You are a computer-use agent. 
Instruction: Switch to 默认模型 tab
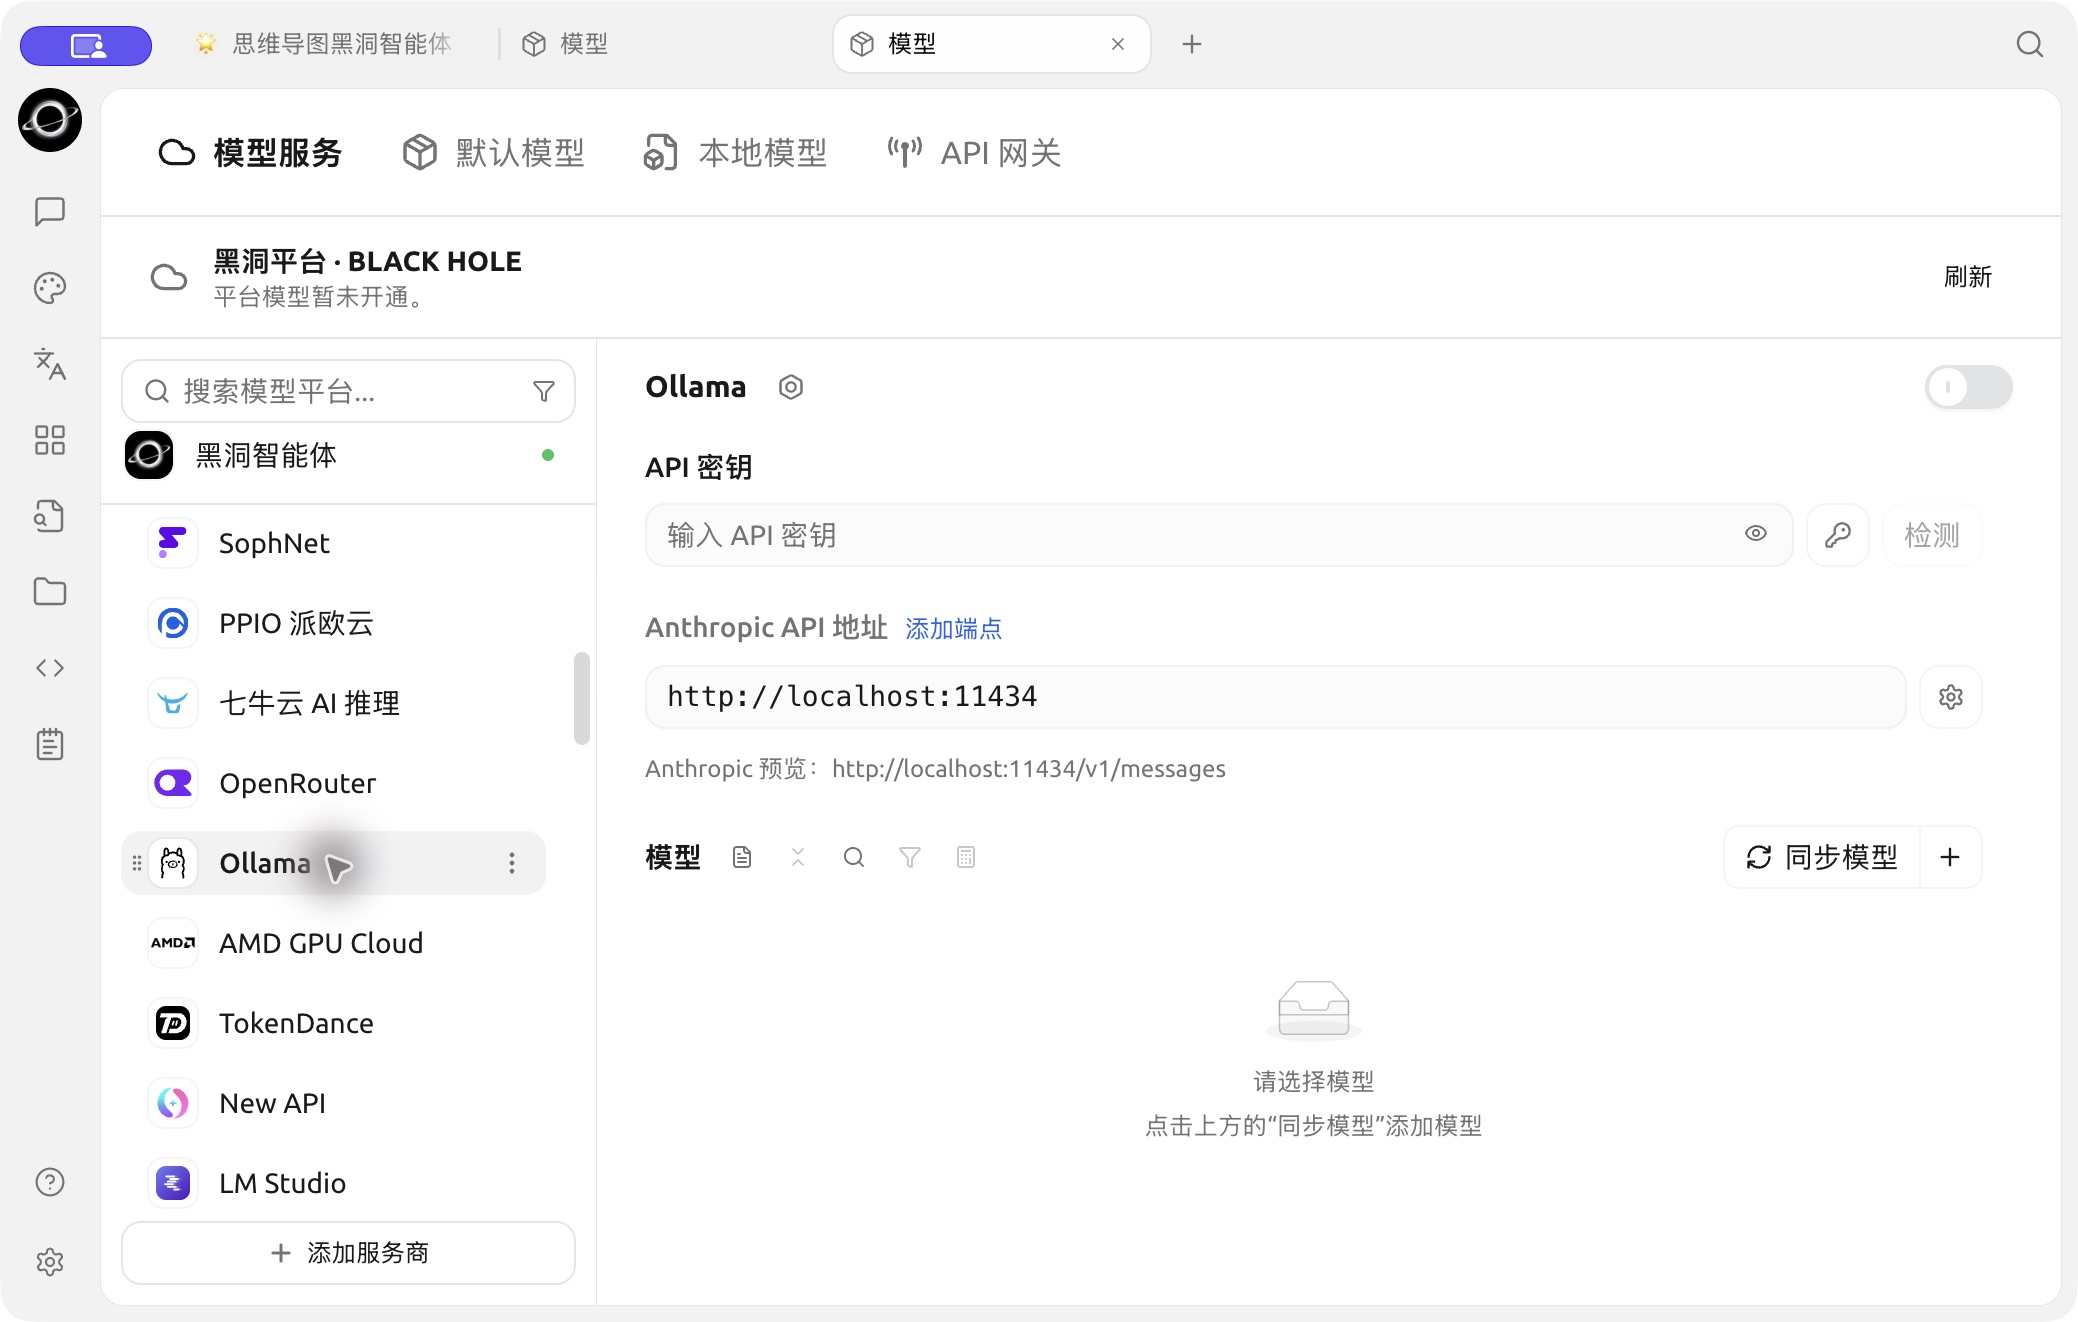pyautogui.click(x=493, y=153)
